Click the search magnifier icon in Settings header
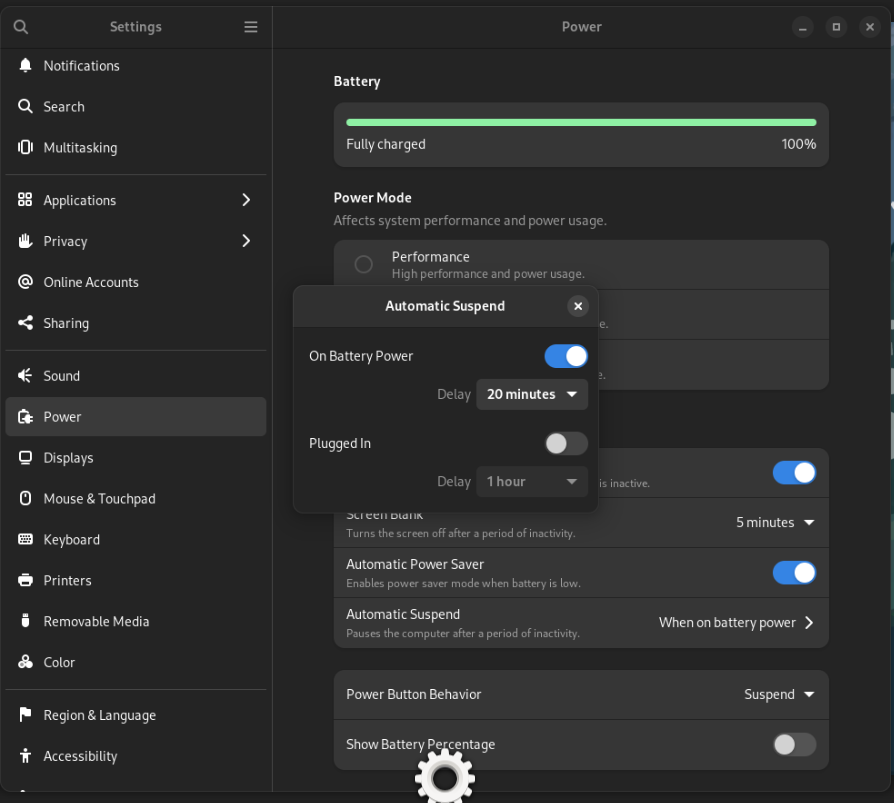 [x=21, y=27]
